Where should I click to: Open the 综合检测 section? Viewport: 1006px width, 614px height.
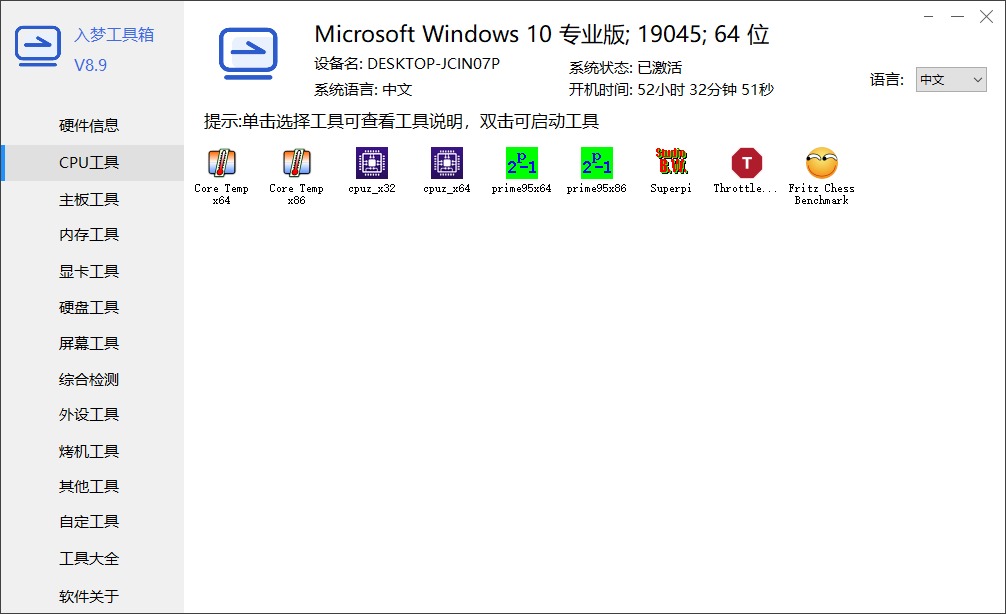pyautogui.click(x=89, y=379)
